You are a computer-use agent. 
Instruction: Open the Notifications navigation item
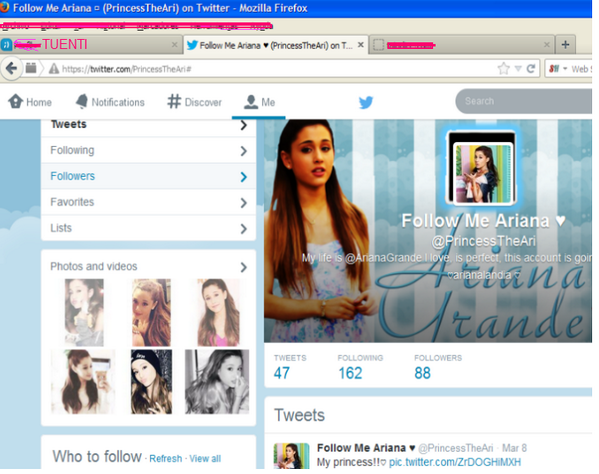pyautogui.click(x=110, y=102)
